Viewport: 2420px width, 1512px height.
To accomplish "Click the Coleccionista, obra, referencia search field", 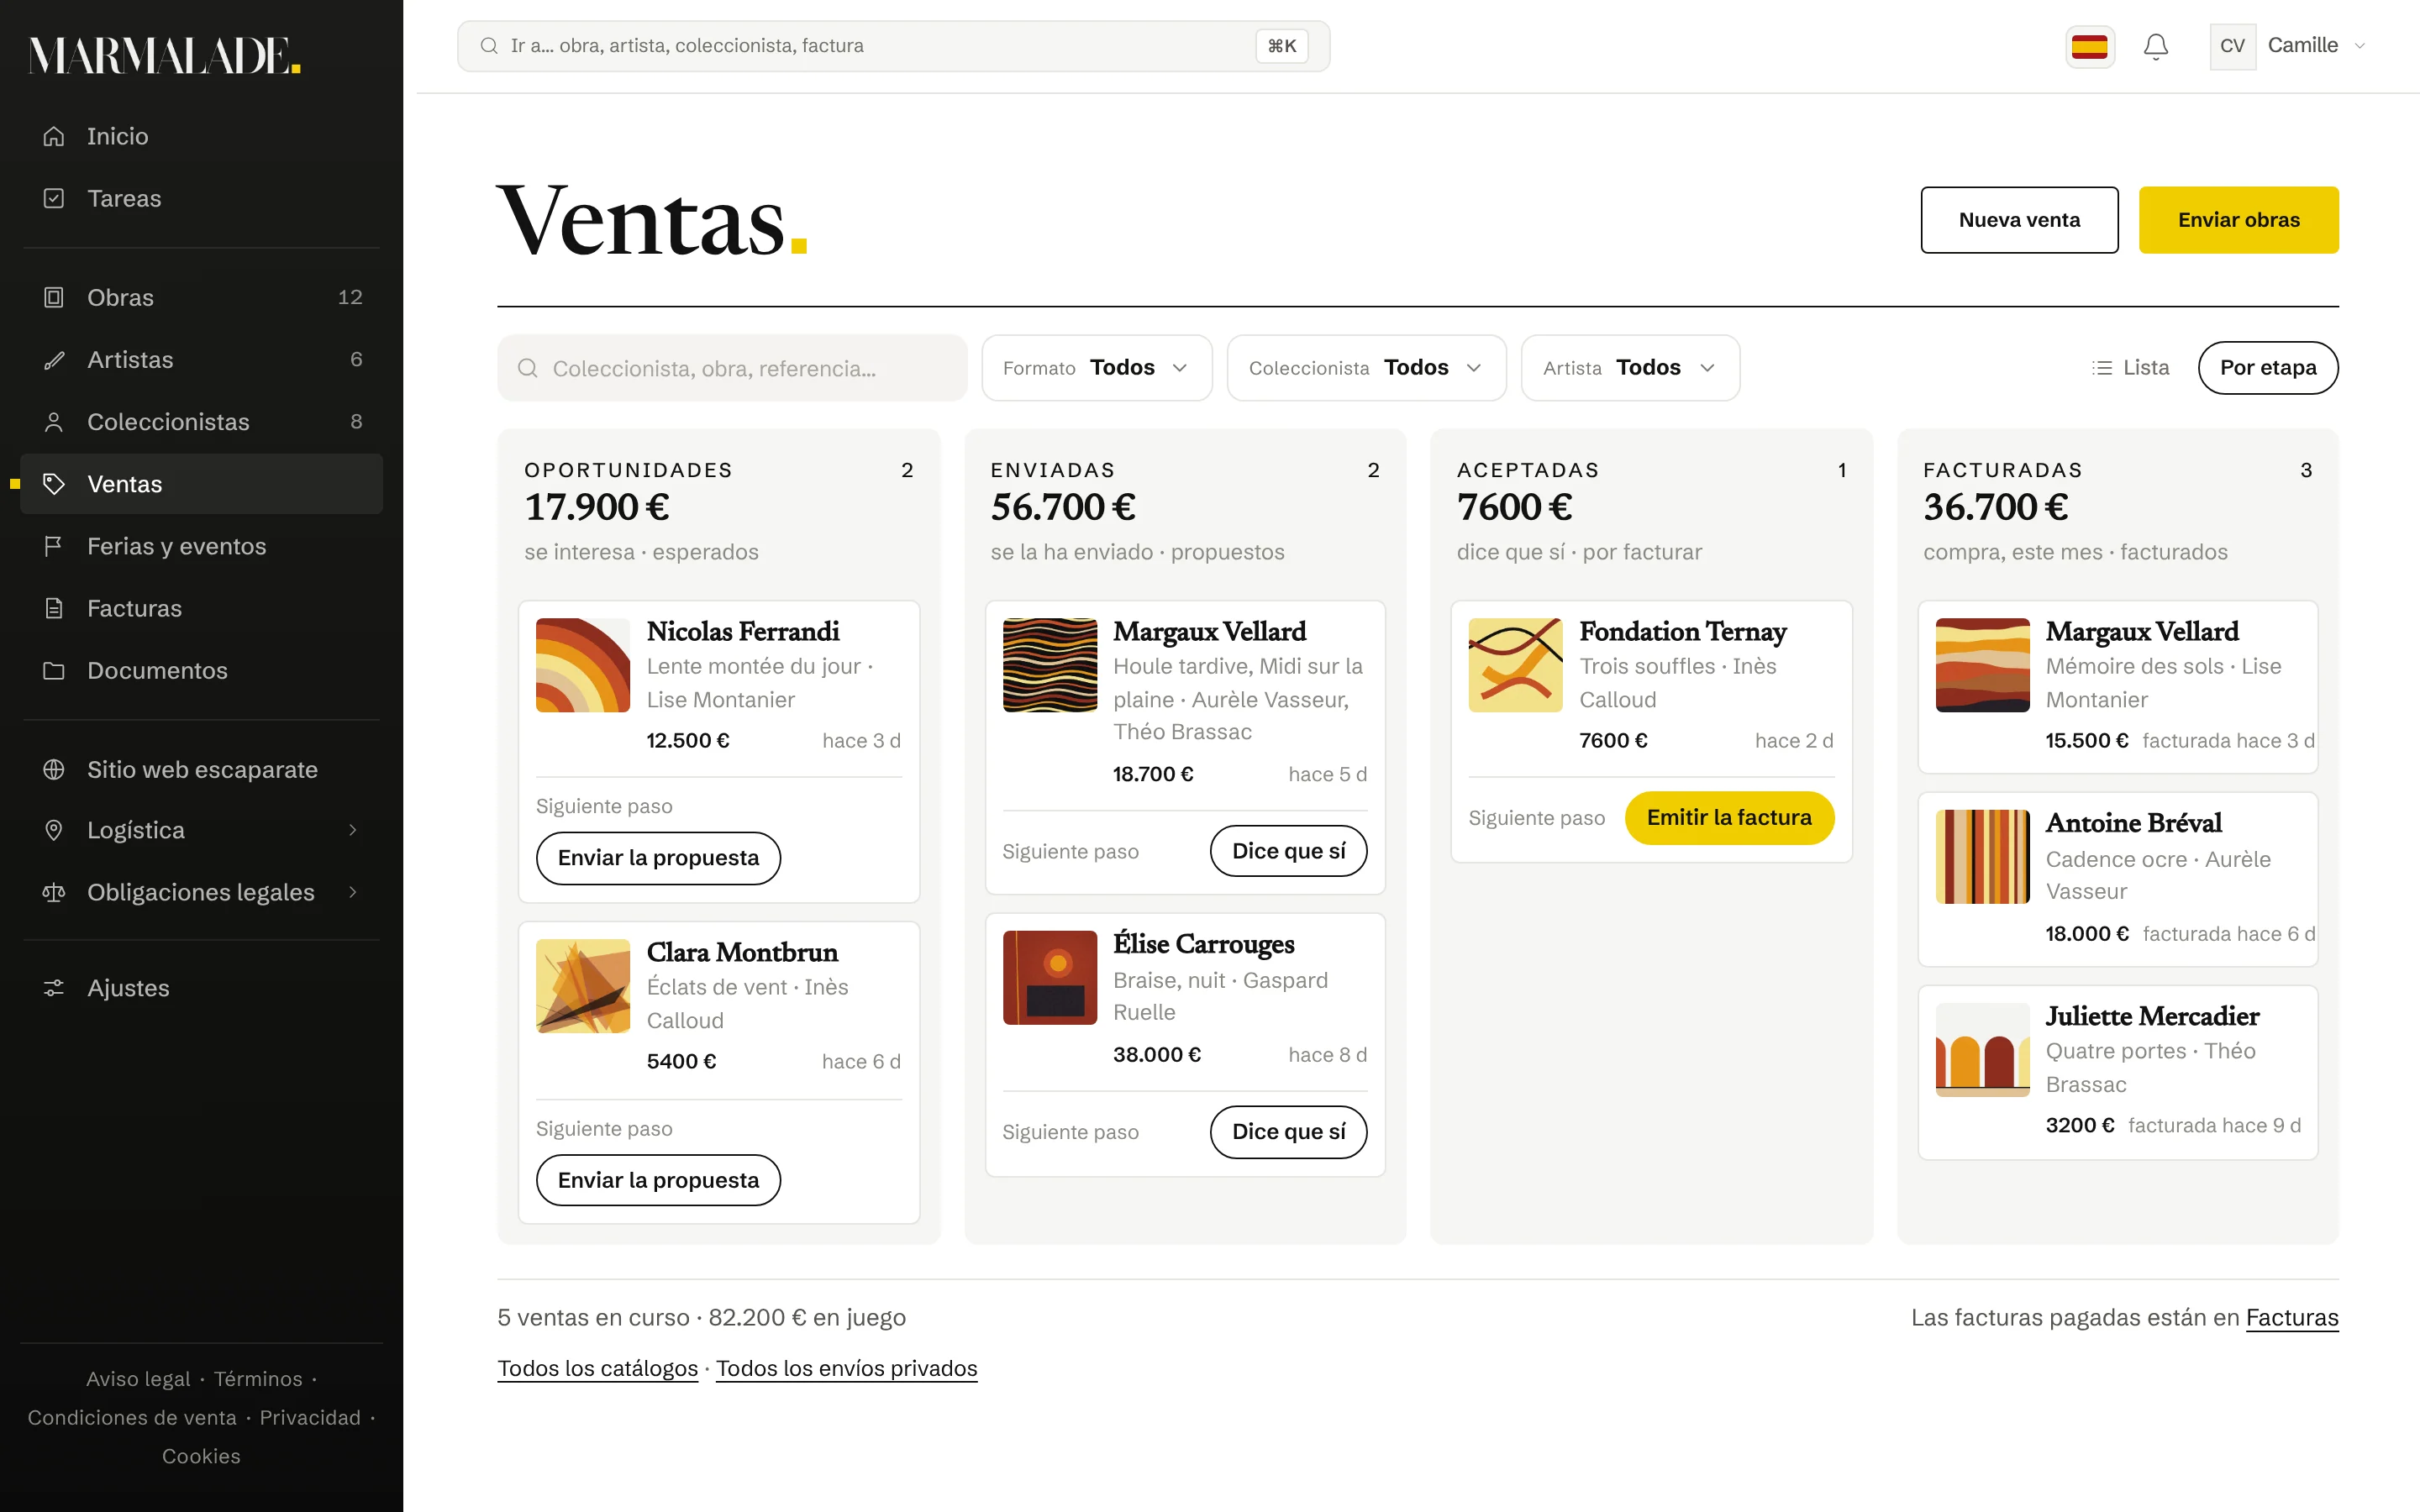I will [732, 368].
